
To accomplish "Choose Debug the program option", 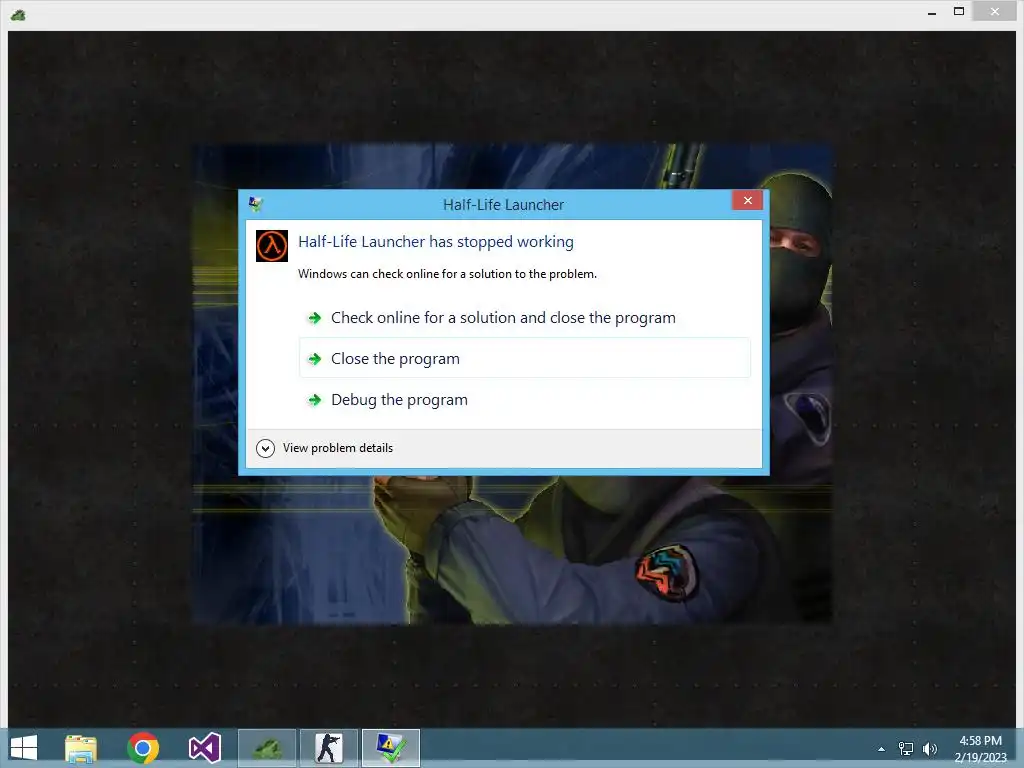I will tap(524, 400).
